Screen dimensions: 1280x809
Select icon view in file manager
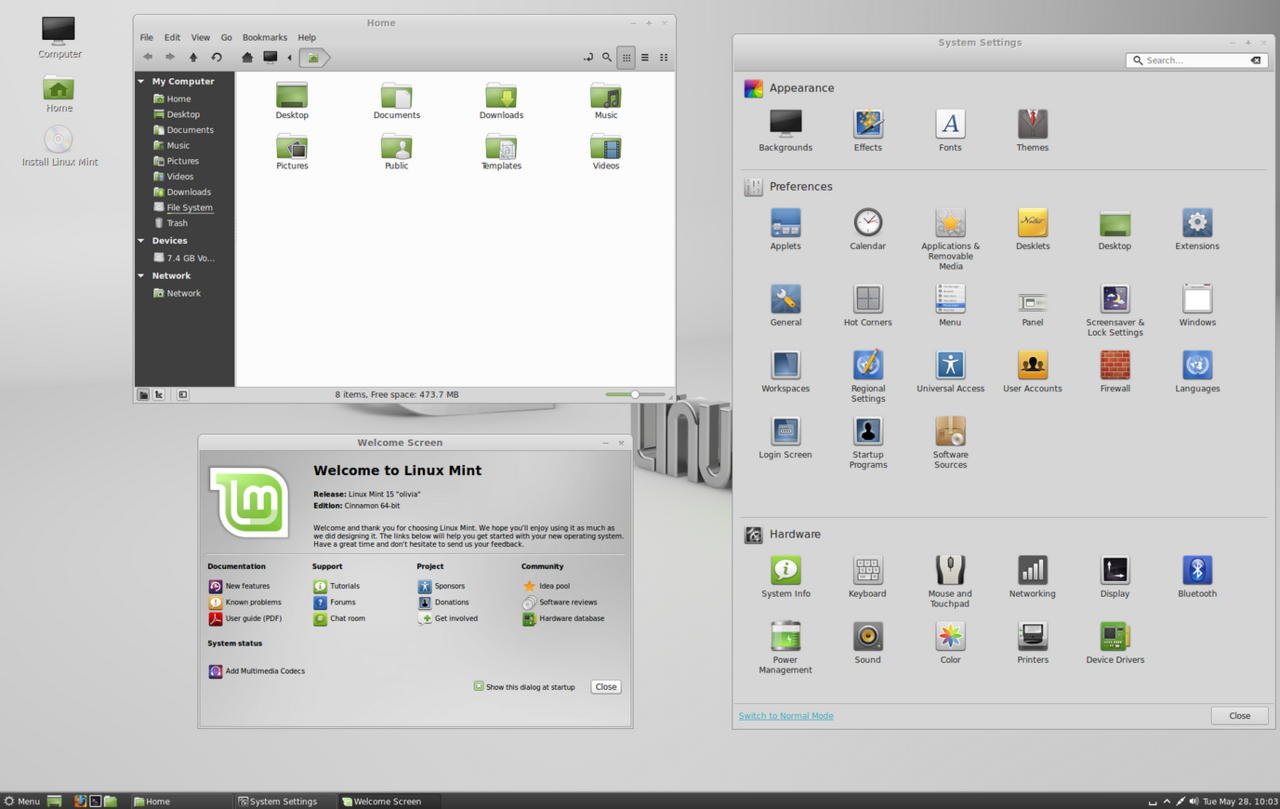(x=626, y=57)
